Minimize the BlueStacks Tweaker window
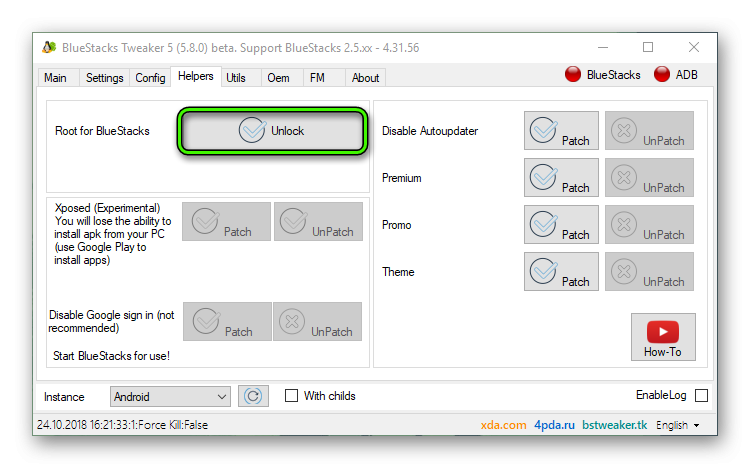 pos(603,47)
